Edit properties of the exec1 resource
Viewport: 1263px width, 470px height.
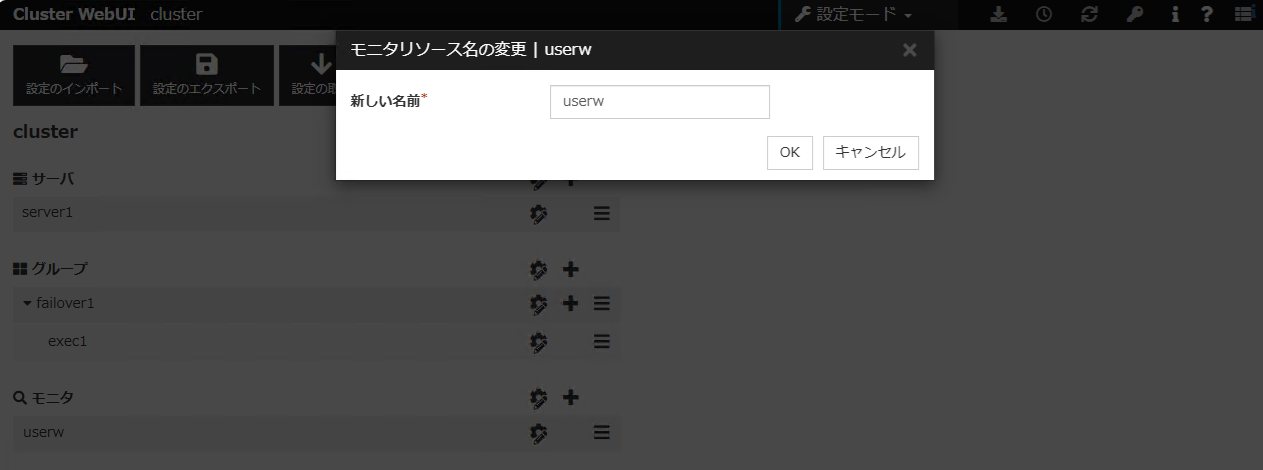click(539, 342)
